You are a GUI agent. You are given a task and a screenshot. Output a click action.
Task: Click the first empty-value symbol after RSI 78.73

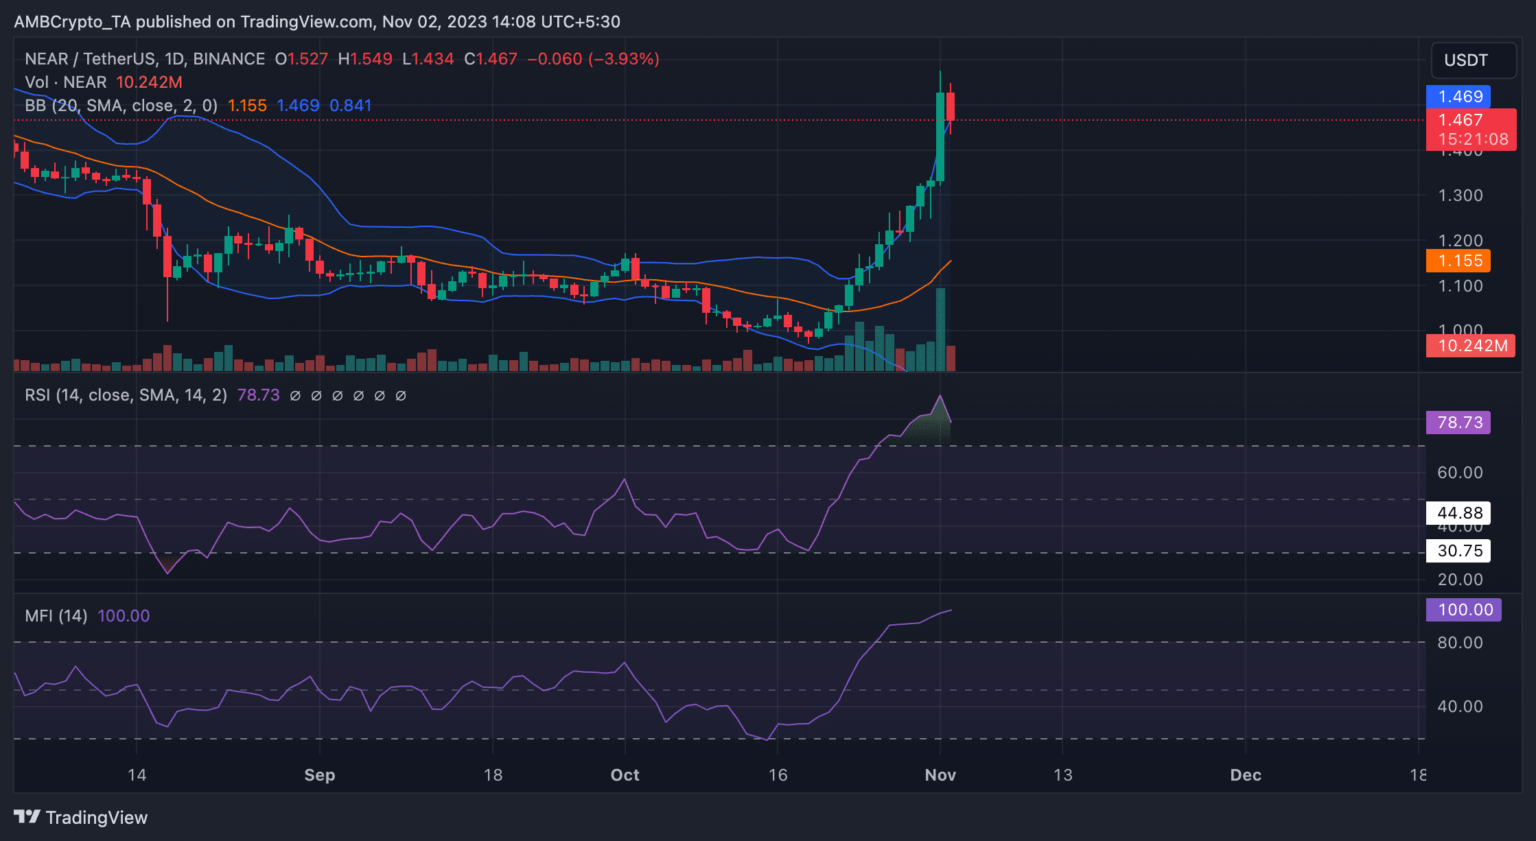(x=295, y=396)
